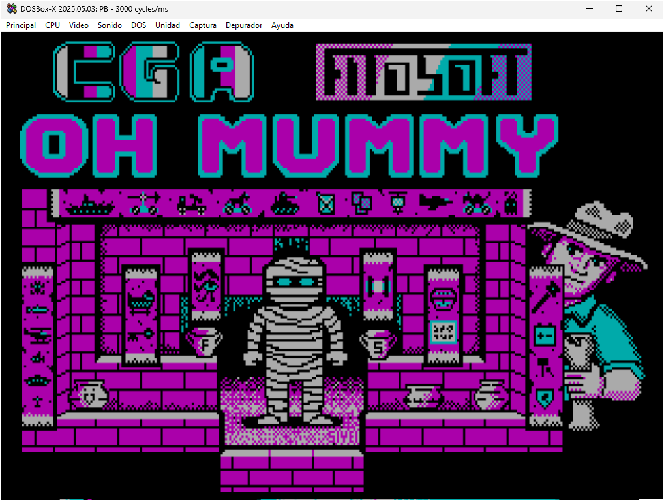Open the Principal menu
664x500 pixels.
tap(21, 25)
